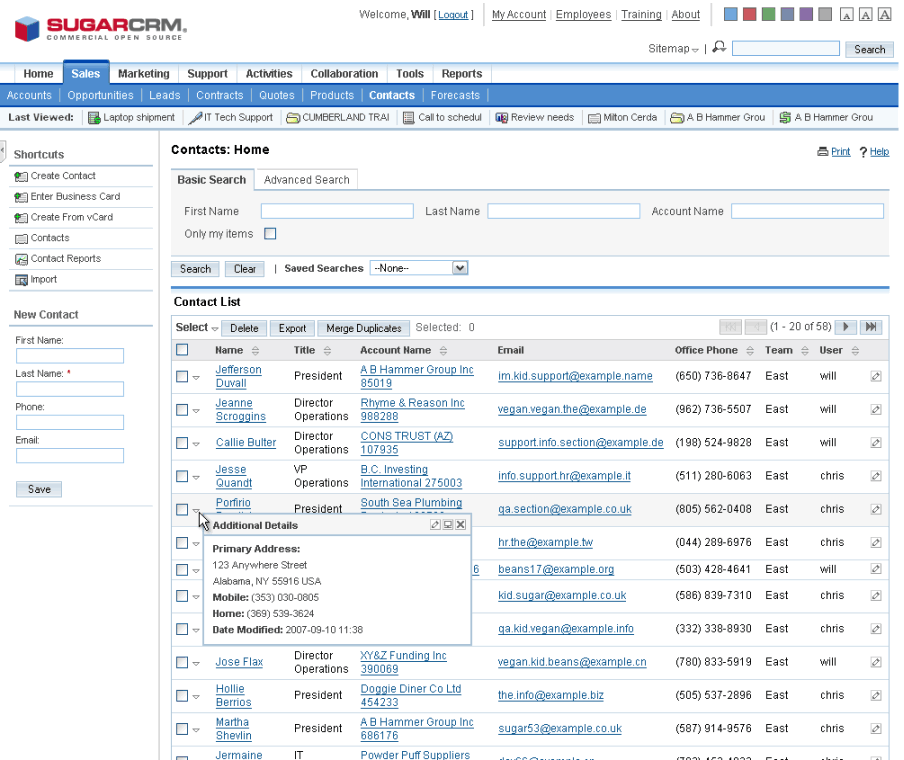This screenshot has height=760, width=904.
Task: Open the Opportunities submenu item
Action: (100, 95)
